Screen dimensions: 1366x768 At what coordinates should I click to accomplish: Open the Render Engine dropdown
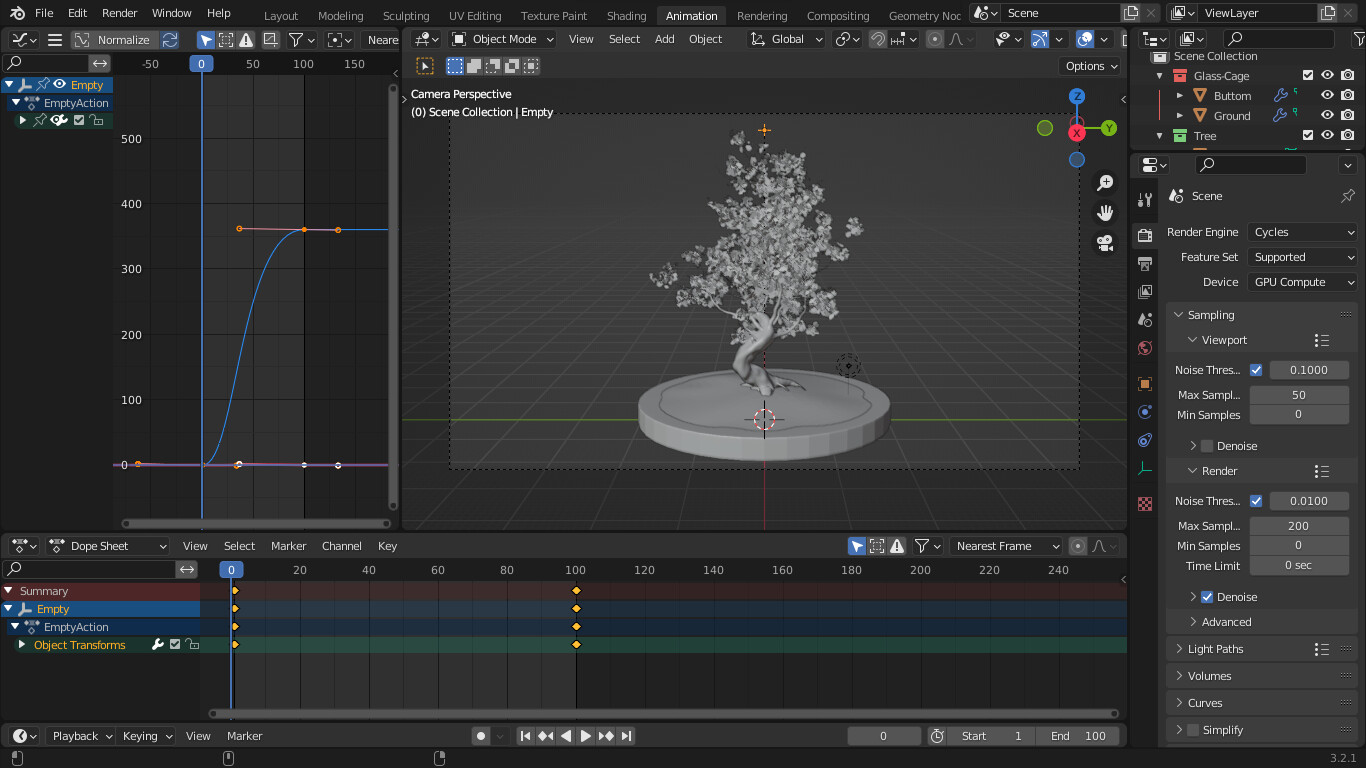1302,232
